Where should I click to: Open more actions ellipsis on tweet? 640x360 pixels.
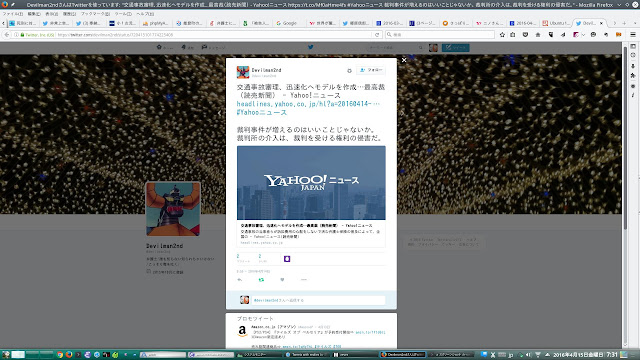click(303, 280)
